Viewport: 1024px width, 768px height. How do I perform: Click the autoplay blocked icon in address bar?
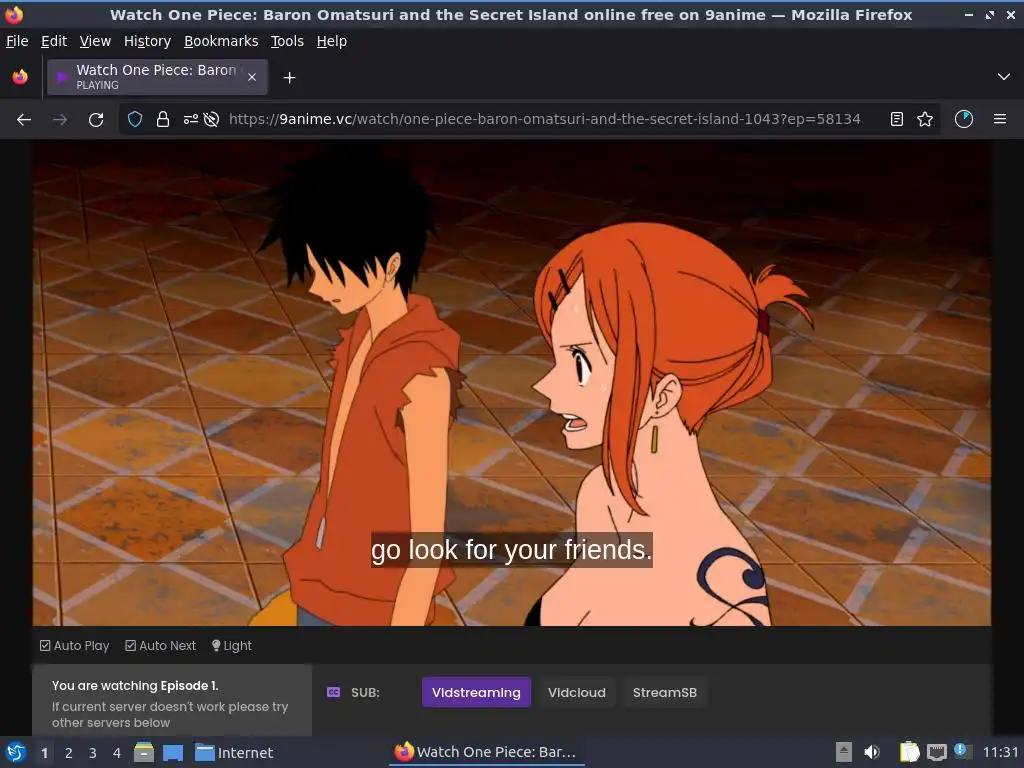tap(211, 120)
